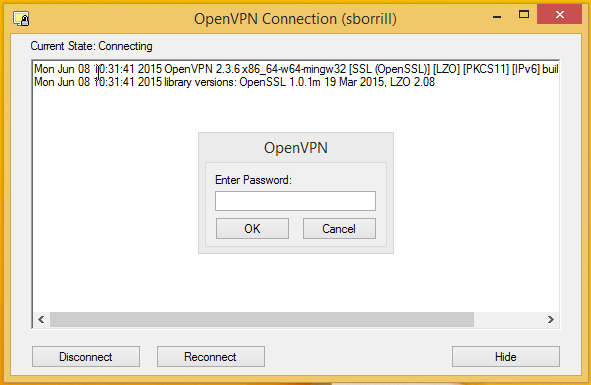Confirm password with the OK button
Image resolution: width=591 pixels, height=385 pixels.
coord(252,229)
